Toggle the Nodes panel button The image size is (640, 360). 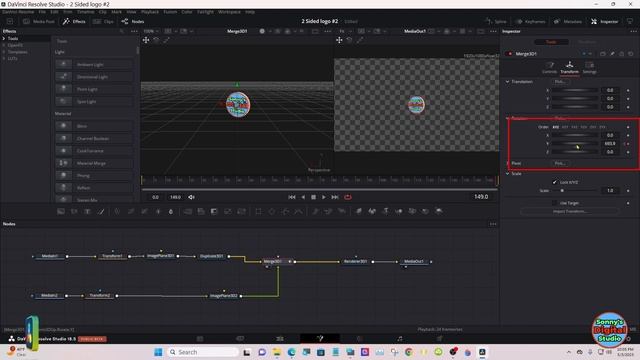tap(133, 21)
